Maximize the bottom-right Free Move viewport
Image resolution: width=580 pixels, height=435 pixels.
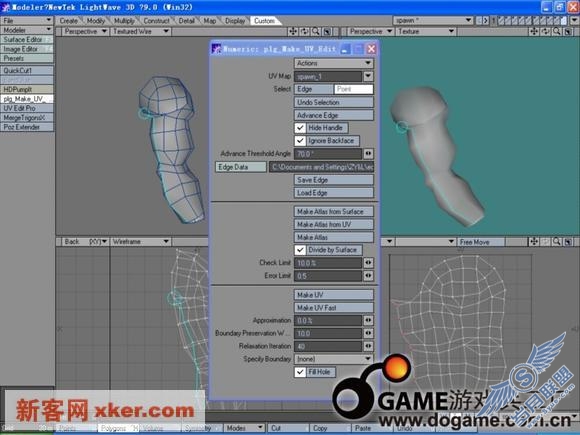tap(568, 242)
